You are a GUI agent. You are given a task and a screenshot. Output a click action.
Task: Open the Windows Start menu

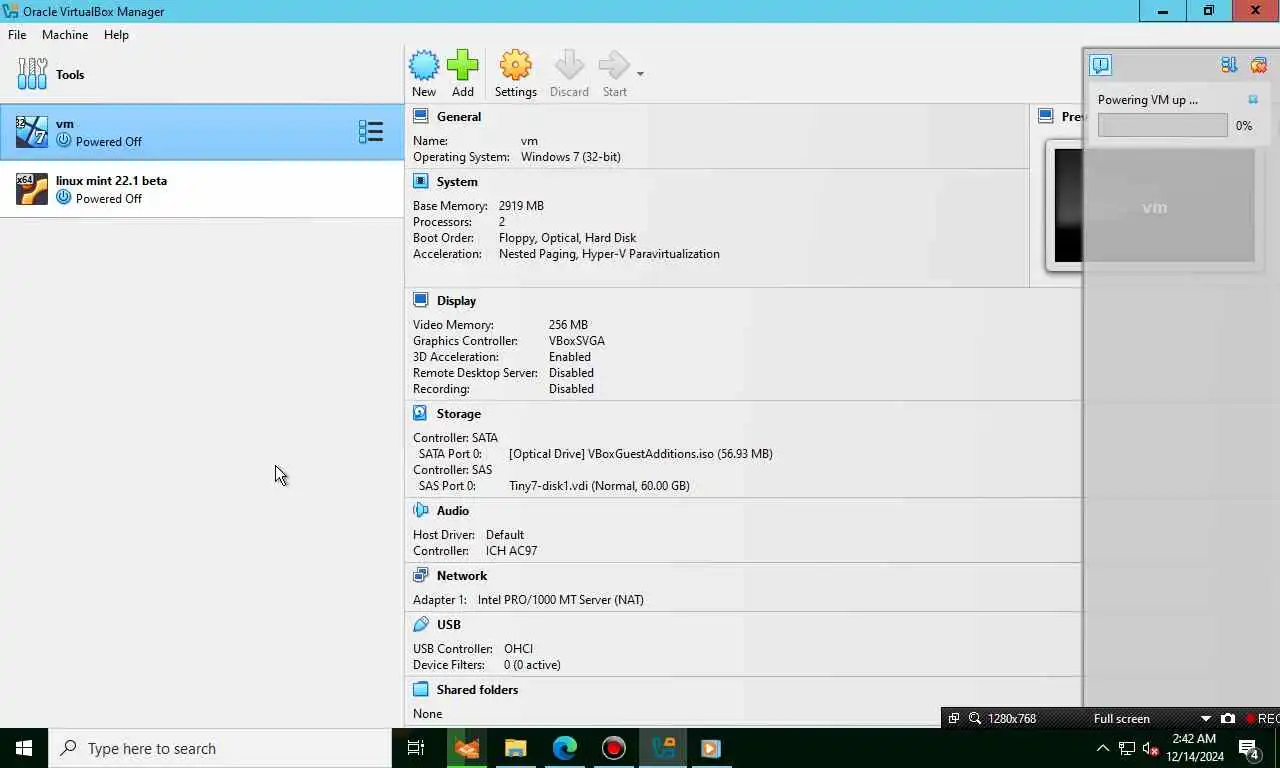pos(24,748)
